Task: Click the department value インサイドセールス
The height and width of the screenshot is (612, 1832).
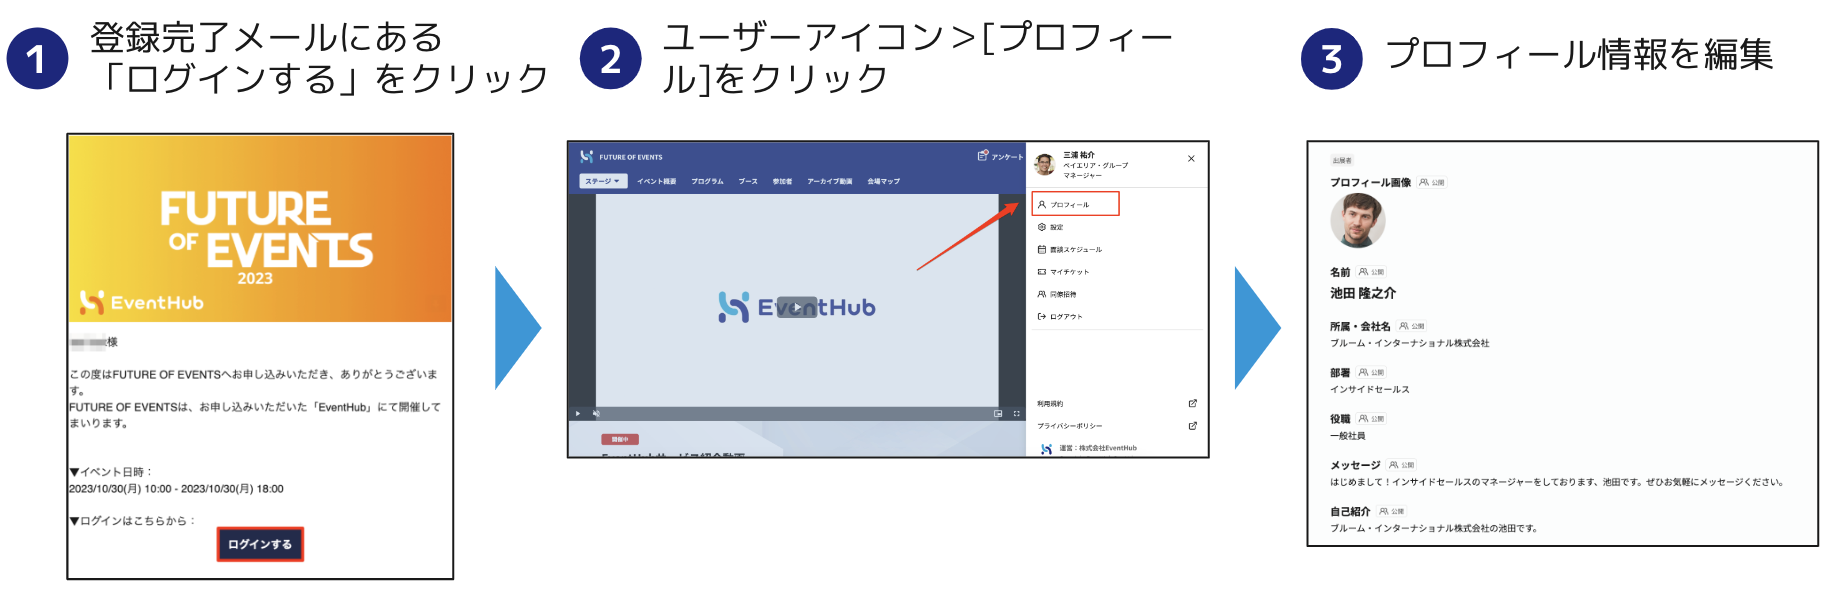Action: 1370,389
